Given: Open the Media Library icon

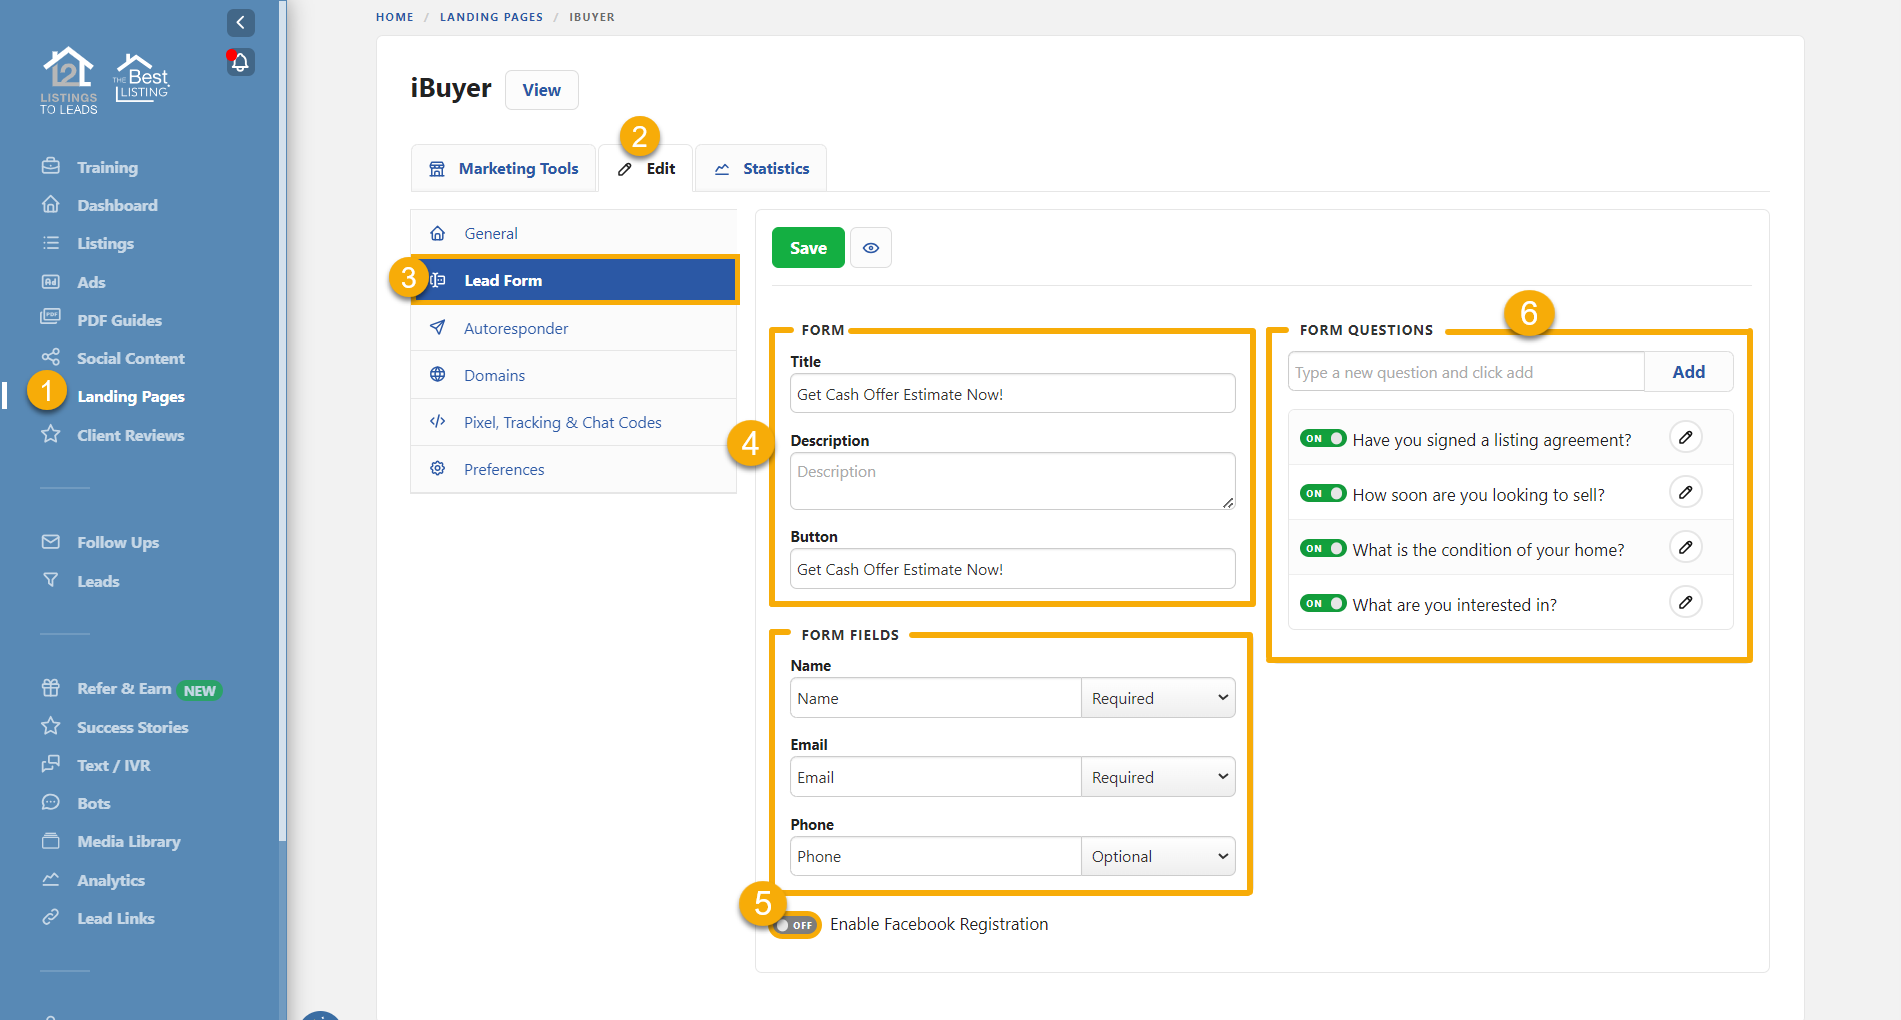Looking at the screenshot, I should coord(51,841).
